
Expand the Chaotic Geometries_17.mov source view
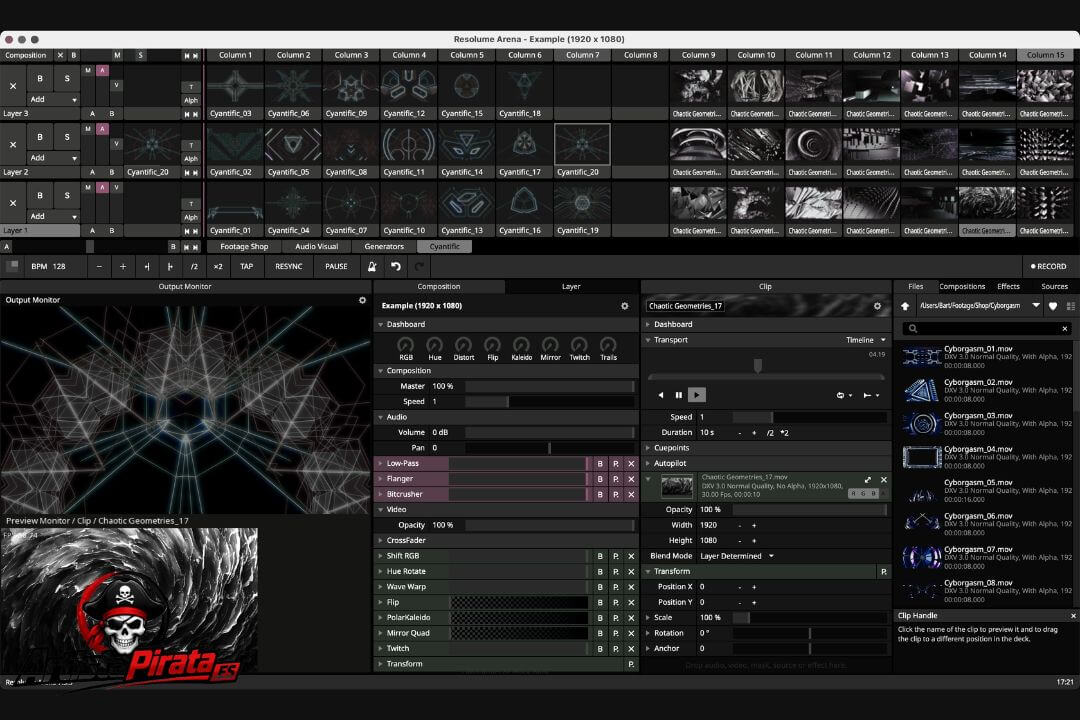pos(868,480)
